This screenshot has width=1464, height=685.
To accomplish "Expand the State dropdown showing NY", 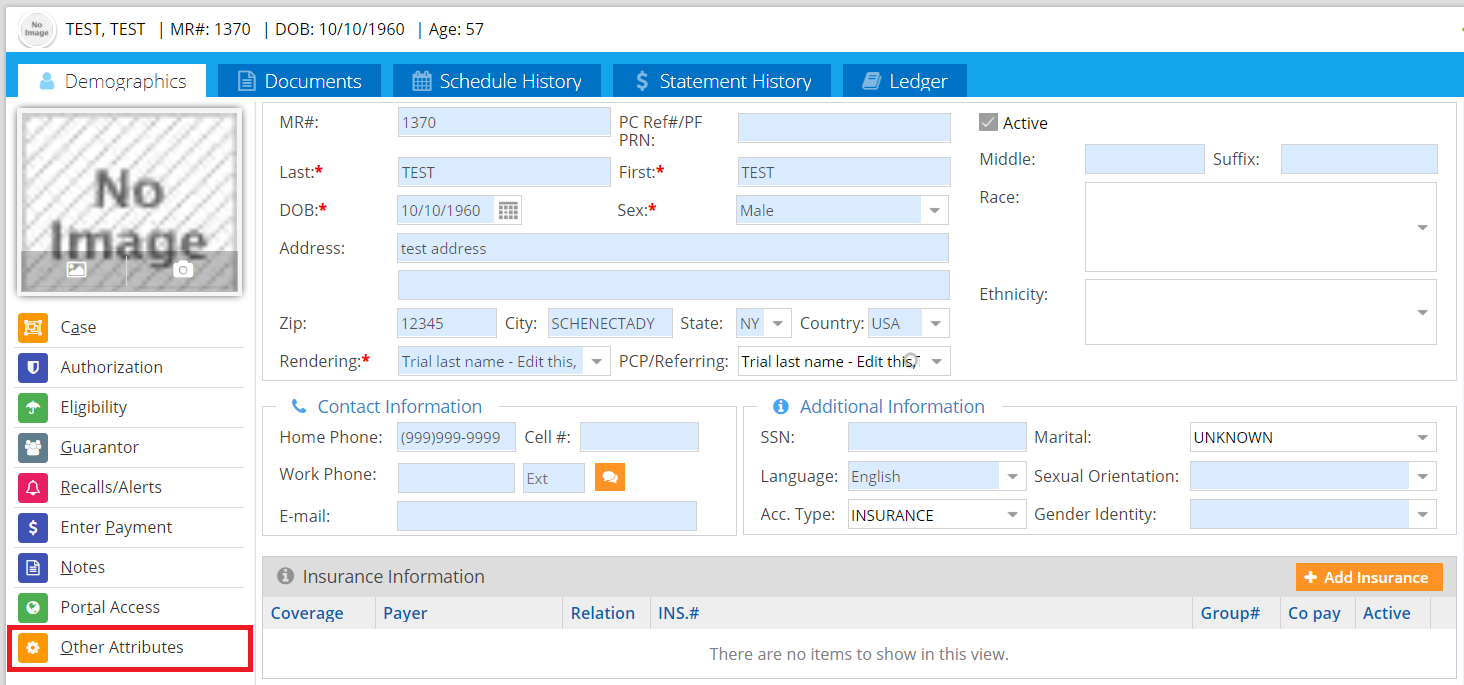I will pyautogui.click(x=778, y=324).
